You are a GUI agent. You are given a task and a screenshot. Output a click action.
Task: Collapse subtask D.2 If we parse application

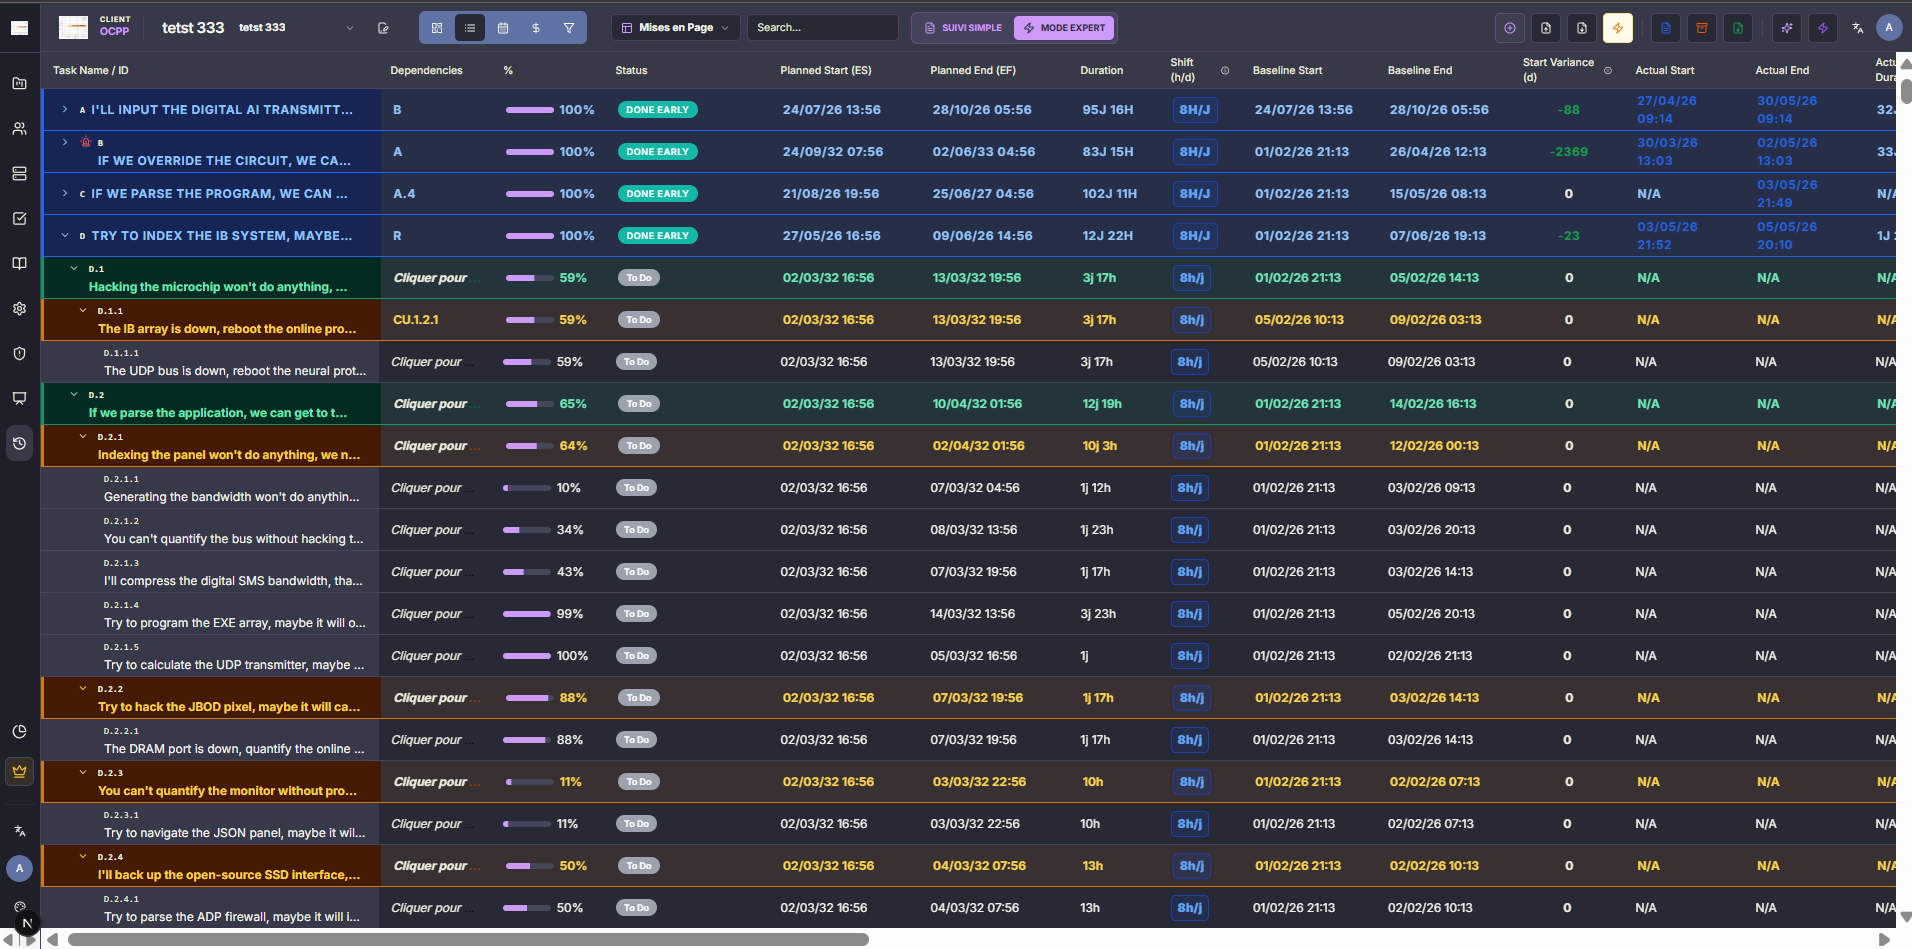pyautogui.click(x=74, y=394)
